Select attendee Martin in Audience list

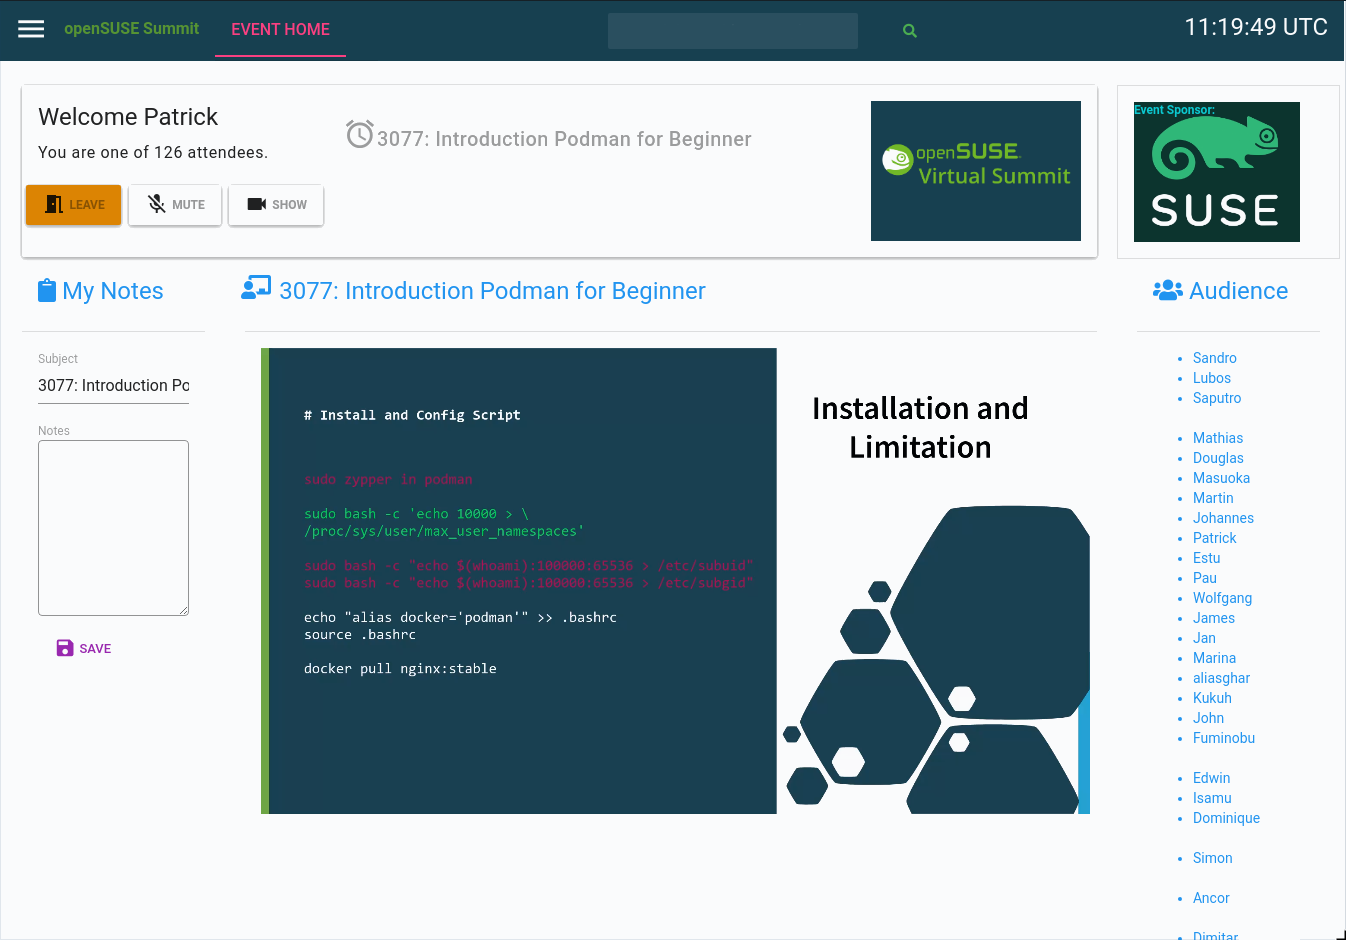pos(1213,498)
